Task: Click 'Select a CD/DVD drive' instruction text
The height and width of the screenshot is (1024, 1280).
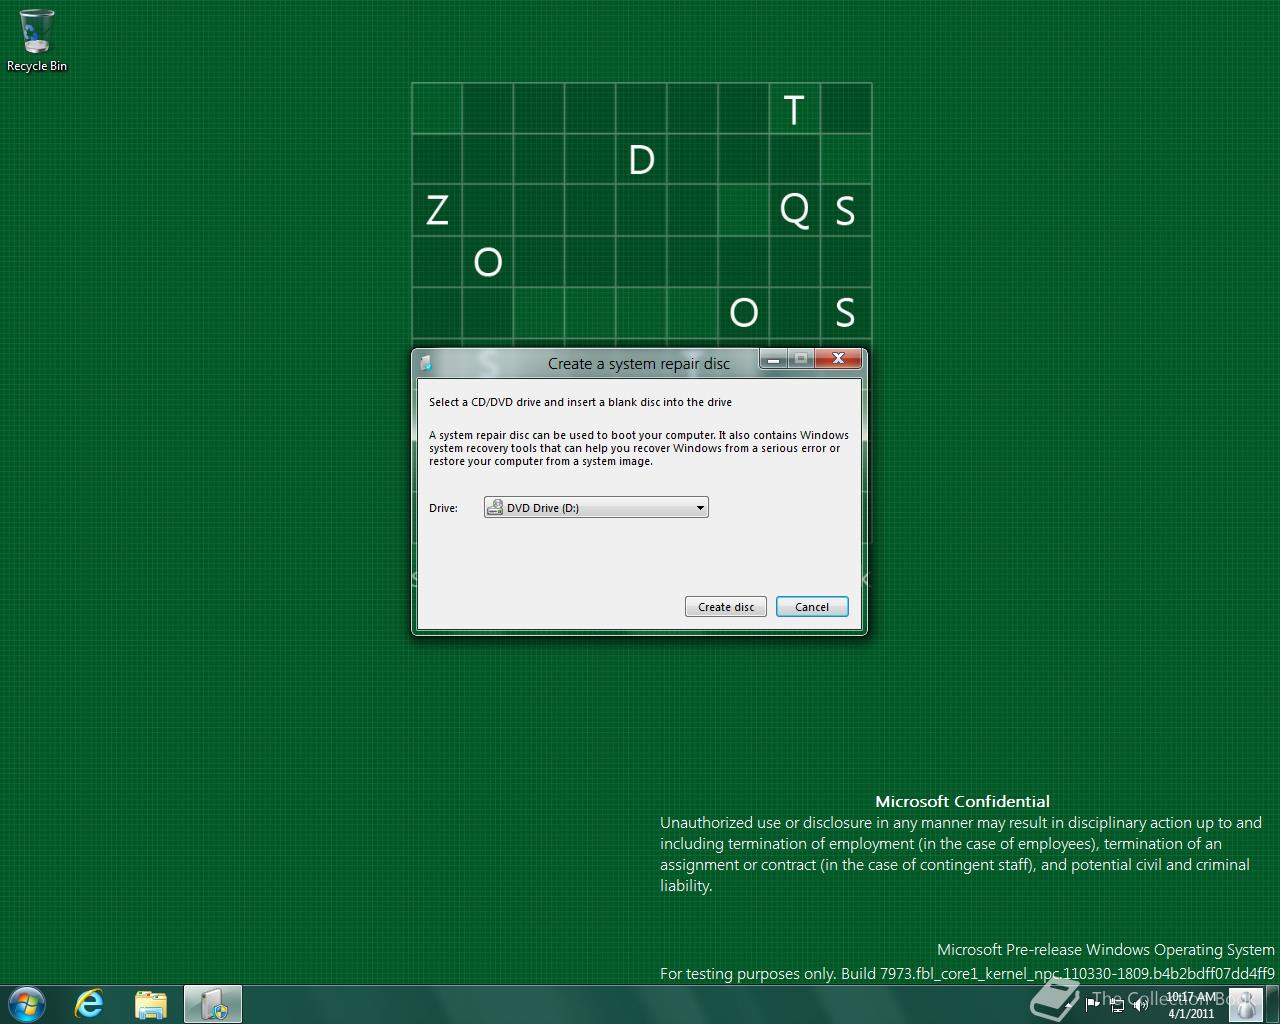Action: tap(580, 402)
